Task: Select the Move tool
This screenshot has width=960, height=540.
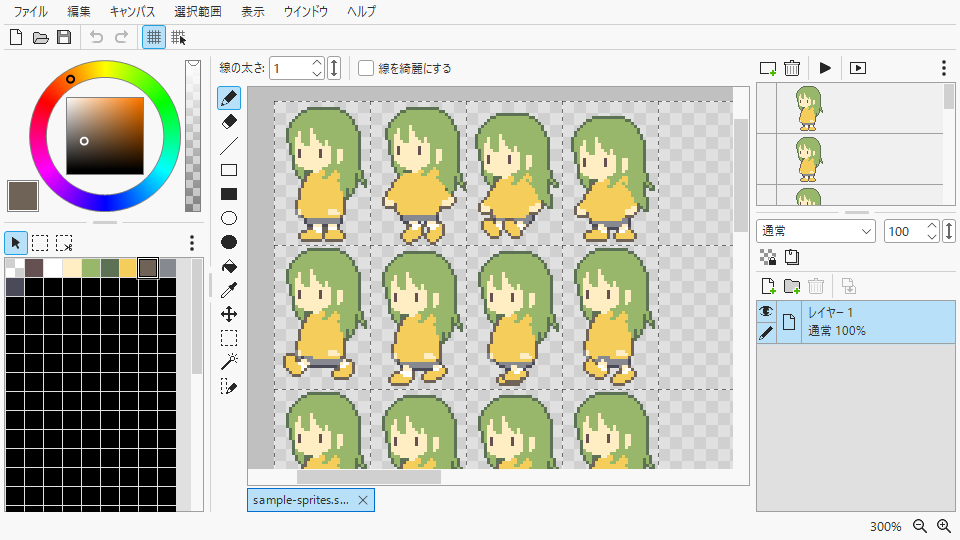Action: click(x=229, y=314)
